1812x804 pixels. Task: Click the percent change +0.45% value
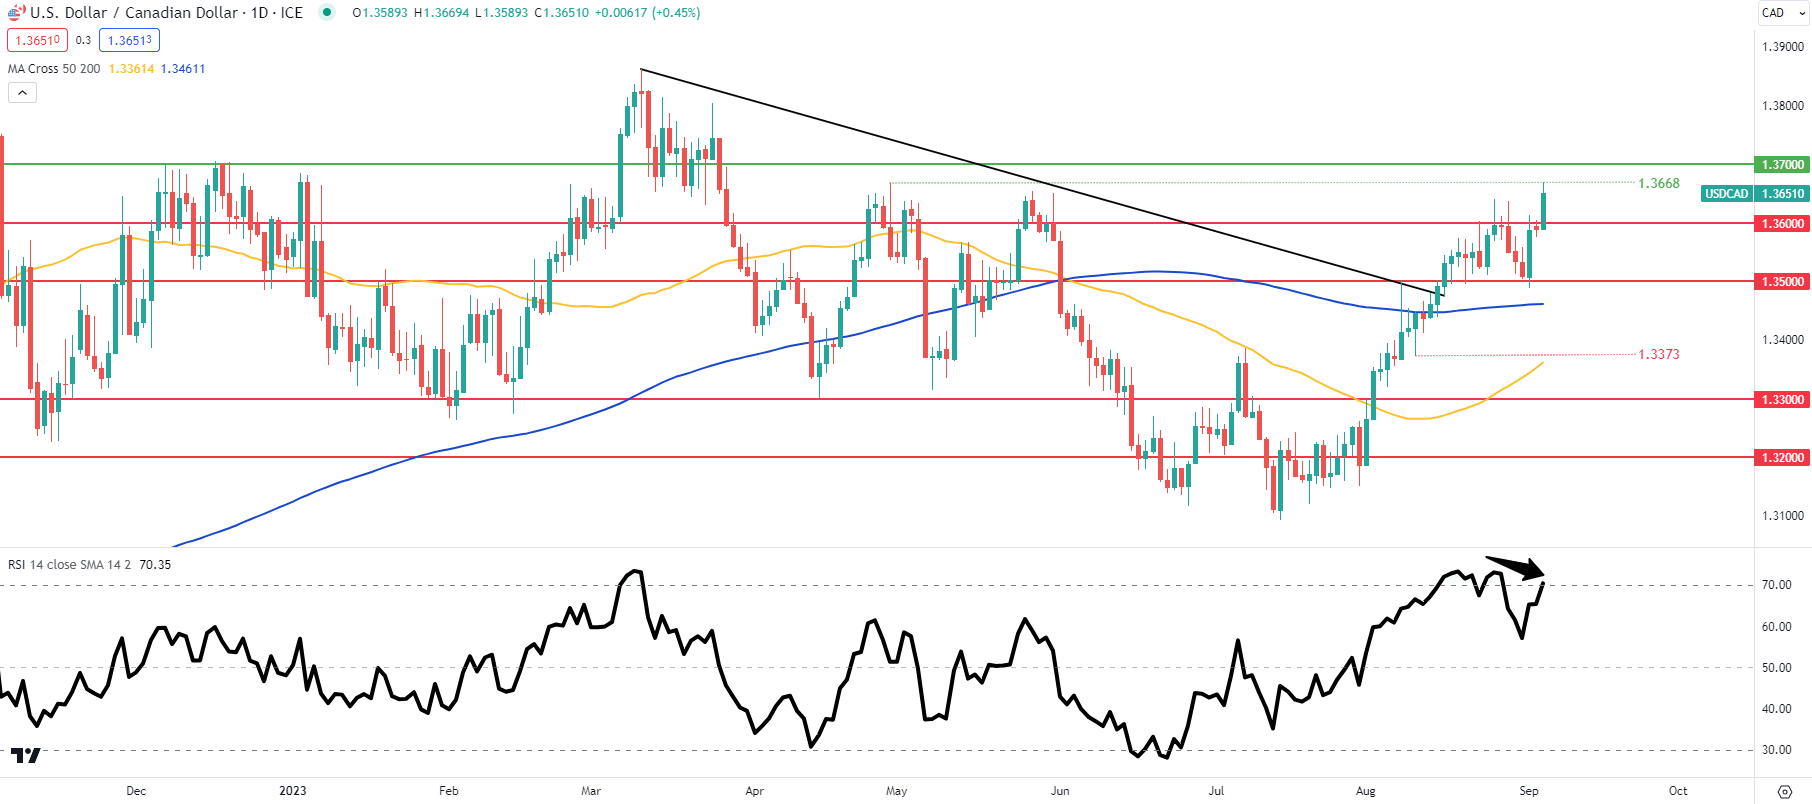click(x=677, y=13)
